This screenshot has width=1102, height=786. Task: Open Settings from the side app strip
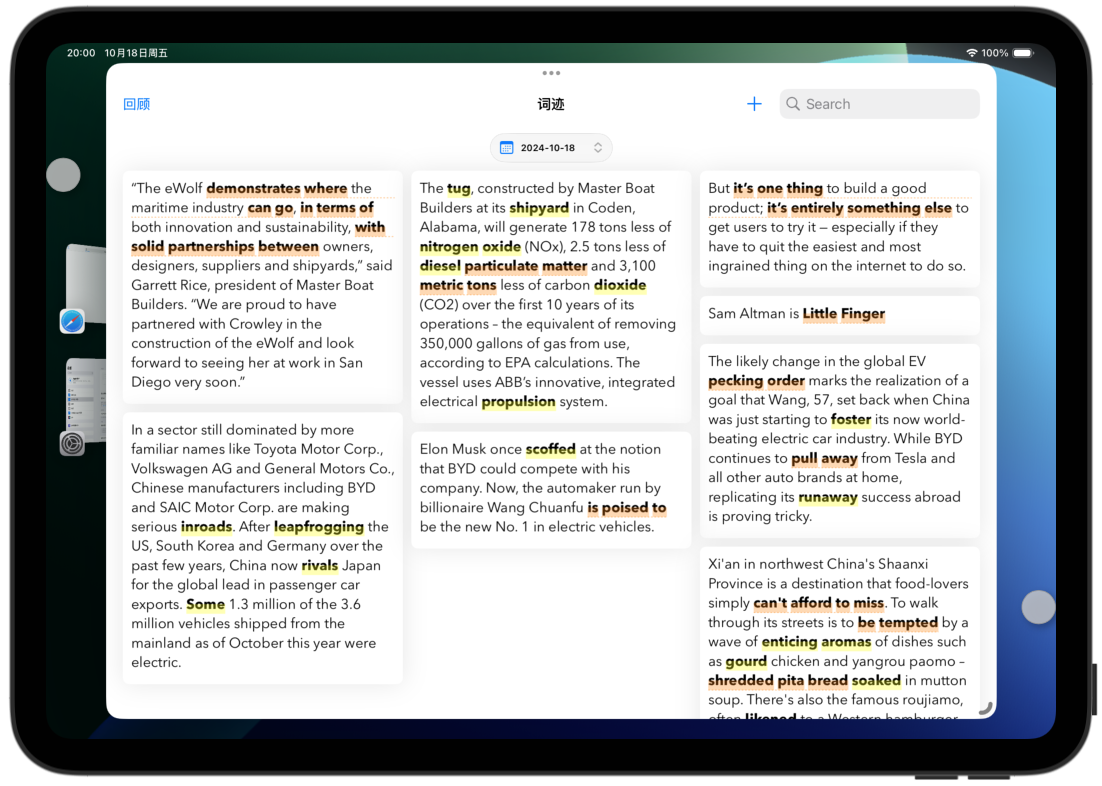click(72, 444)
